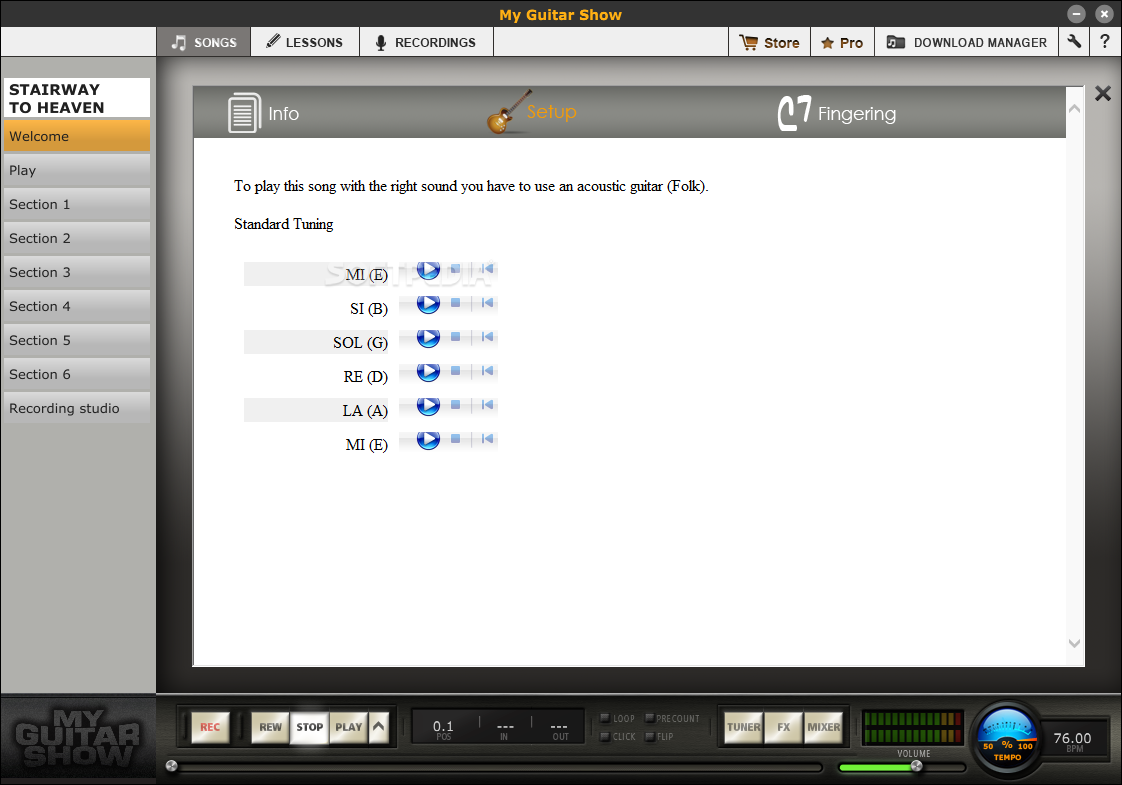This screenshot has height=785, width=1122.
Task: Stop the first MI (E) string note
Action: 455,269
